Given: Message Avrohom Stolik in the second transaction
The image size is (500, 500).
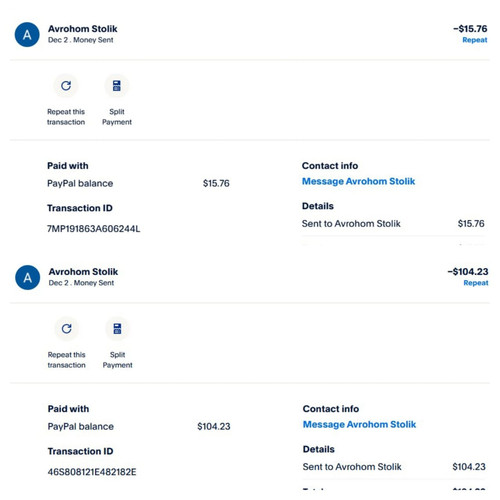Looking at the screenshot, I should [359, 424].
